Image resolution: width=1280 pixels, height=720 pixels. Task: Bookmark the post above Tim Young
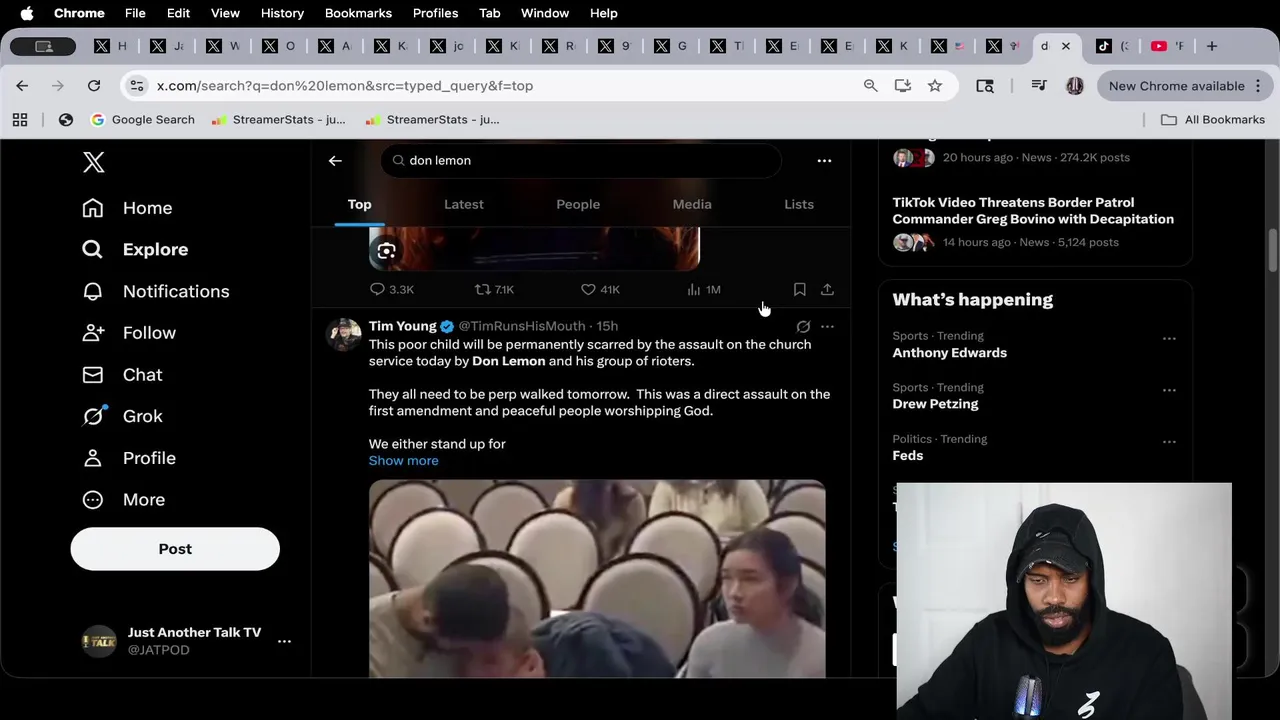tap(799, 289)
